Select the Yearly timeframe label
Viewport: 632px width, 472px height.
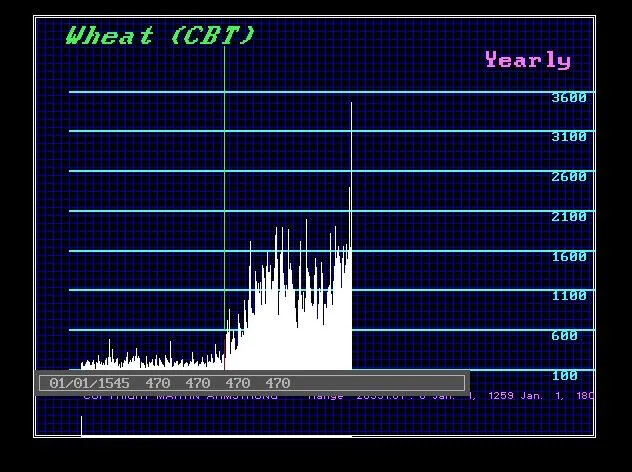coord(528,60)
